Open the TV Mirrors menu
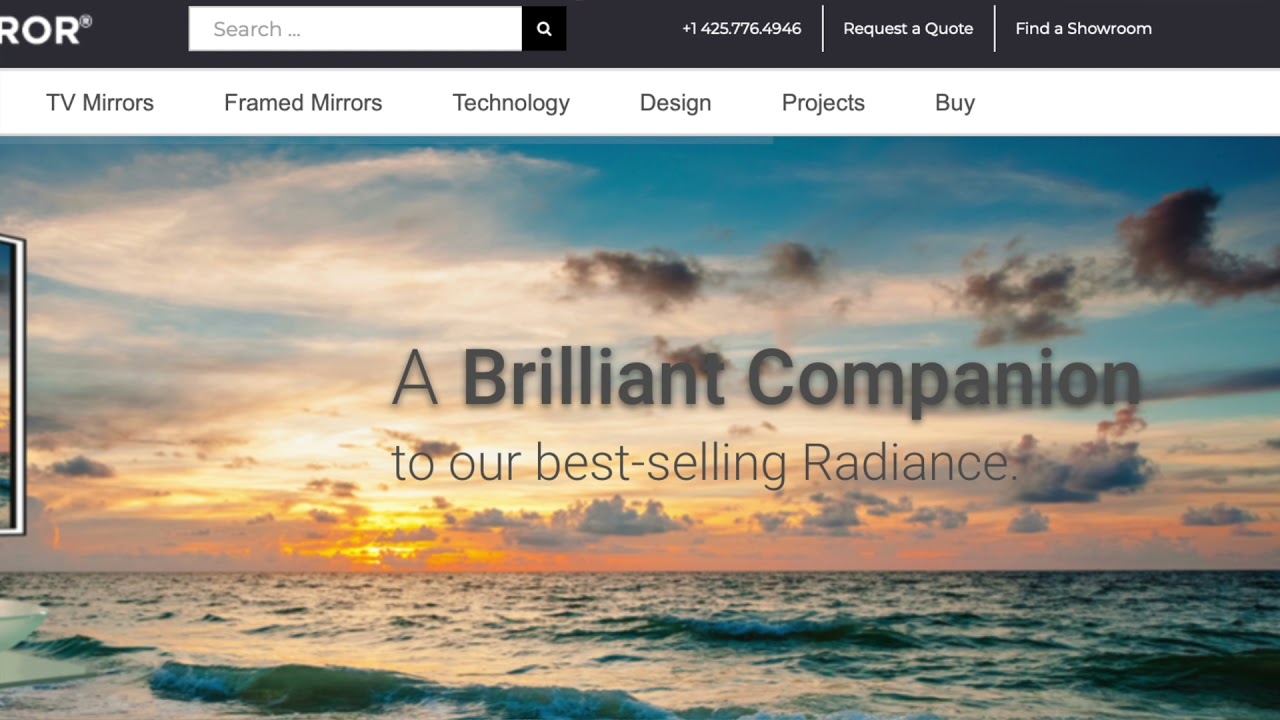1280x720 pixels. [x=100, y=103]
